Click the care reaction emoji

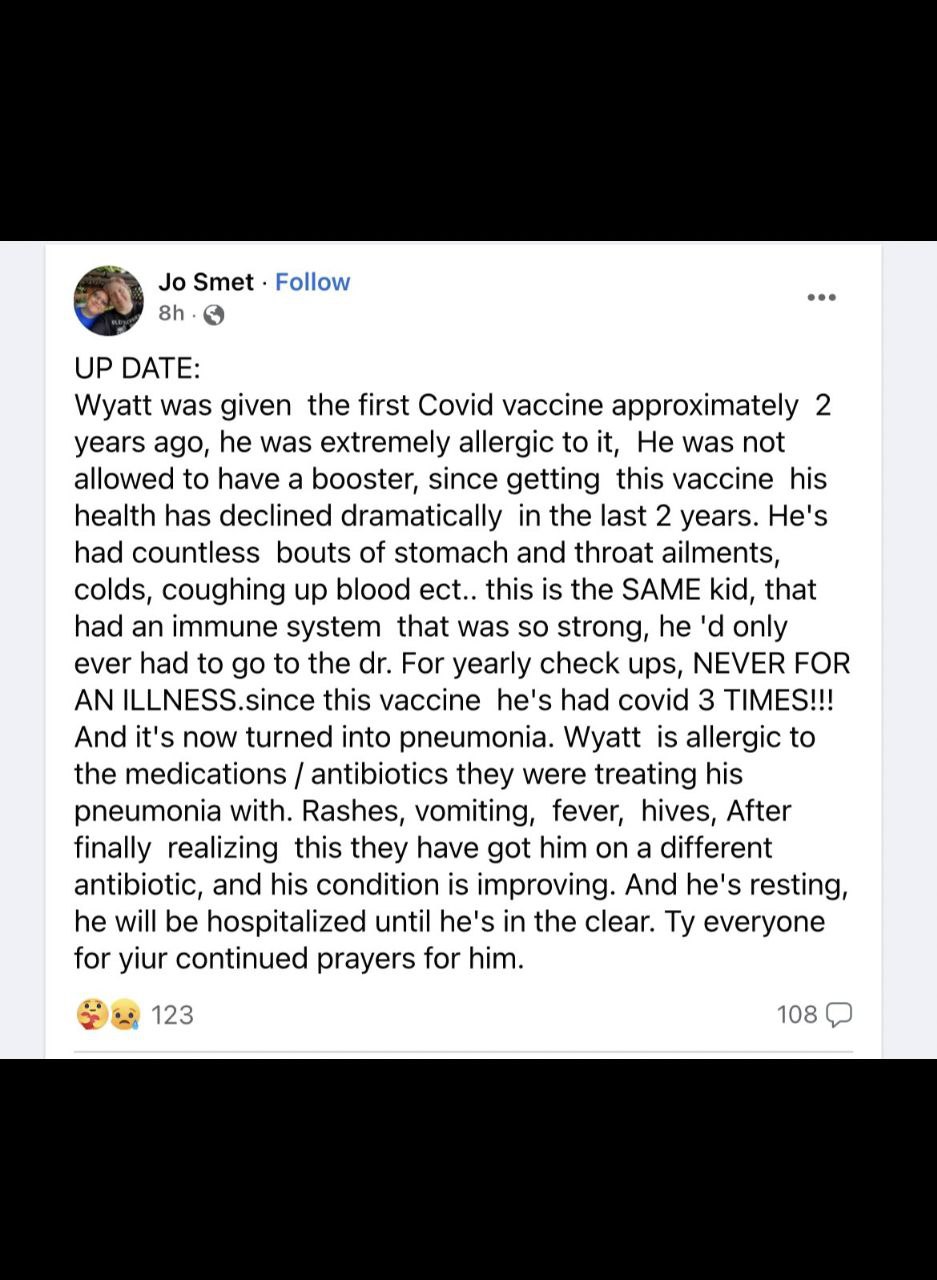point(90,1015)
